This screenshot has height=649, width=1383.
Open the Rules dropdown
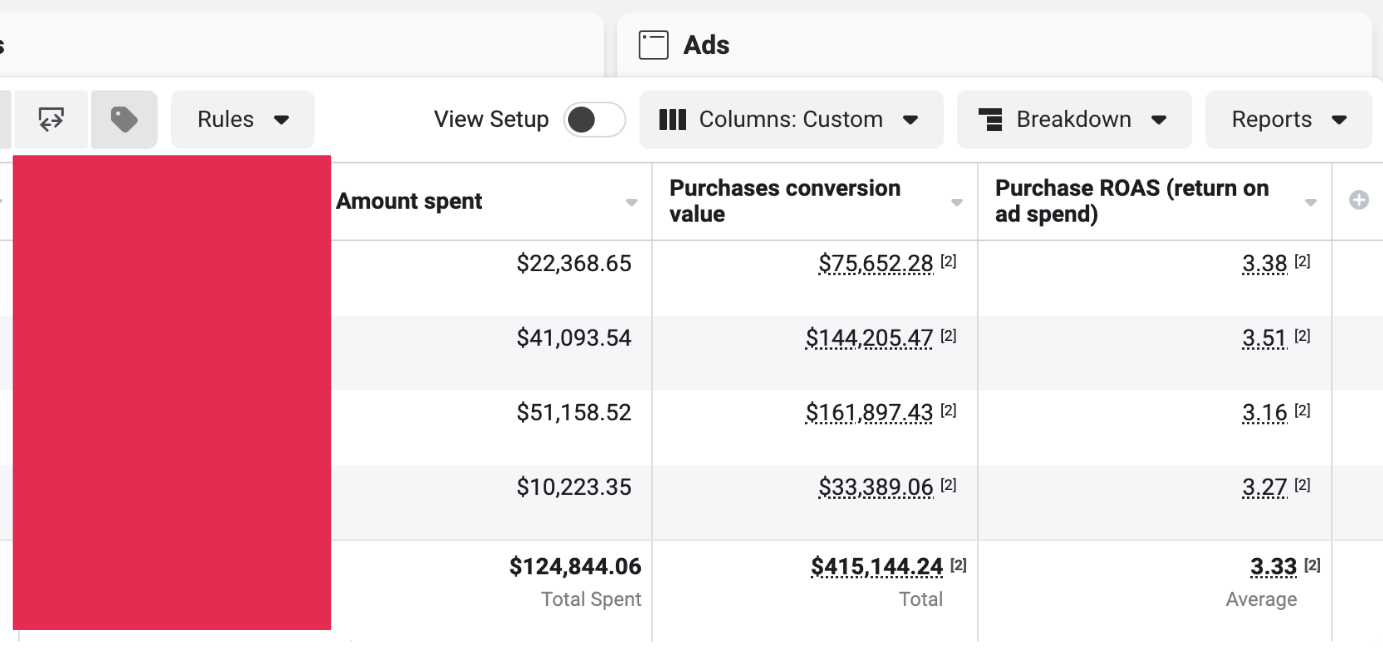coord(243,120)
